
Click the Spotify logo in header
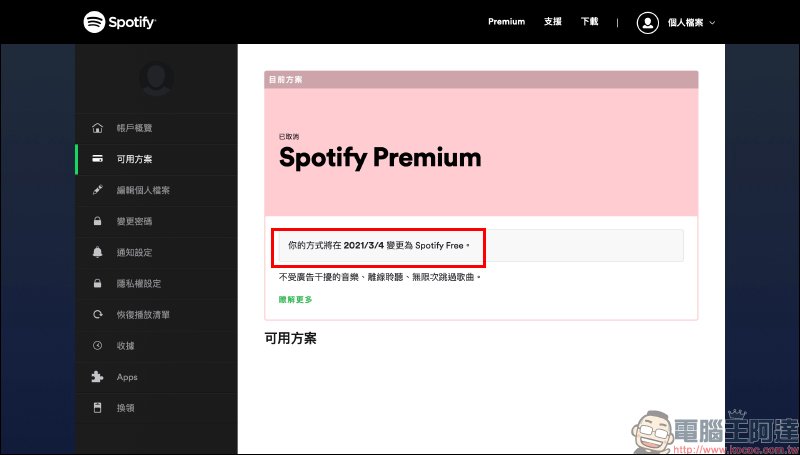point(120,22)
